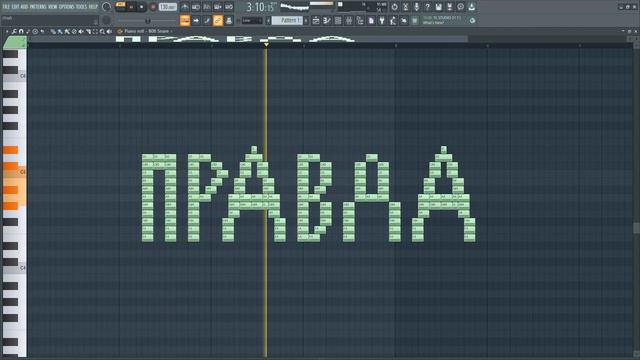
Task: Click the render as audio file icon
Action: click(x=449, y=7)
